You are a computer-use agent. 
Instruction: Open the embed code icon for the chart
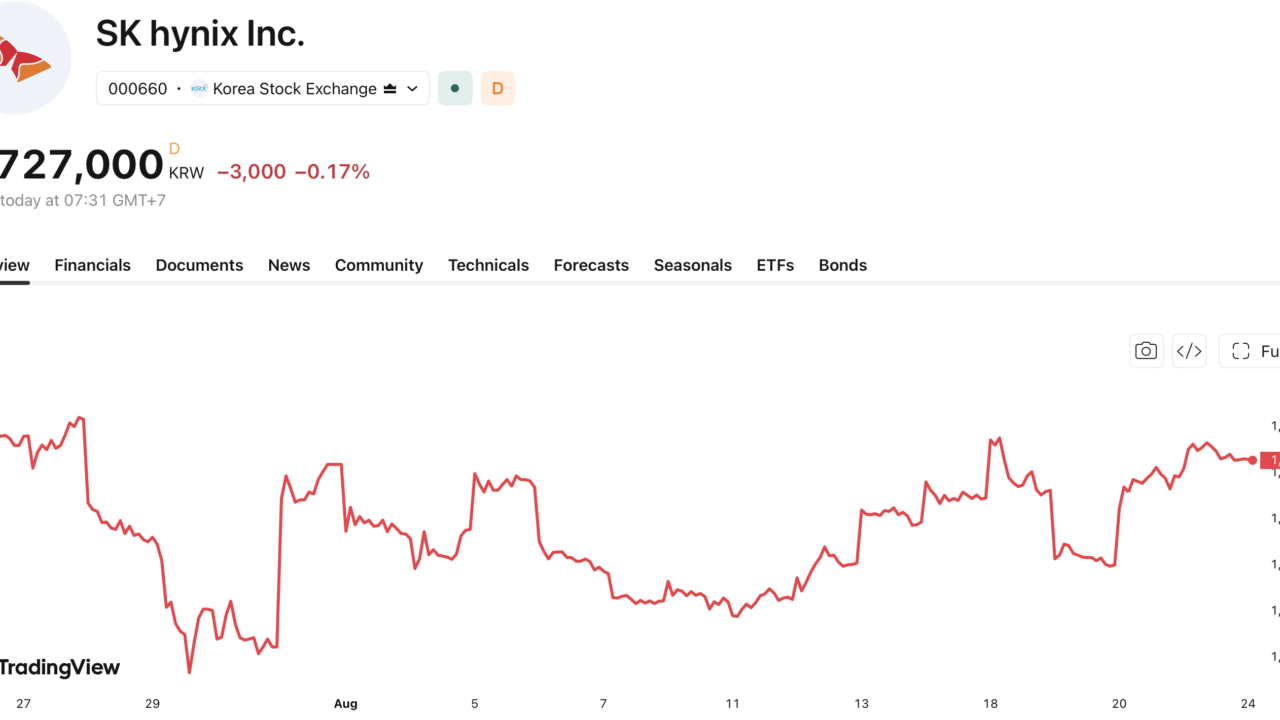1189,351
